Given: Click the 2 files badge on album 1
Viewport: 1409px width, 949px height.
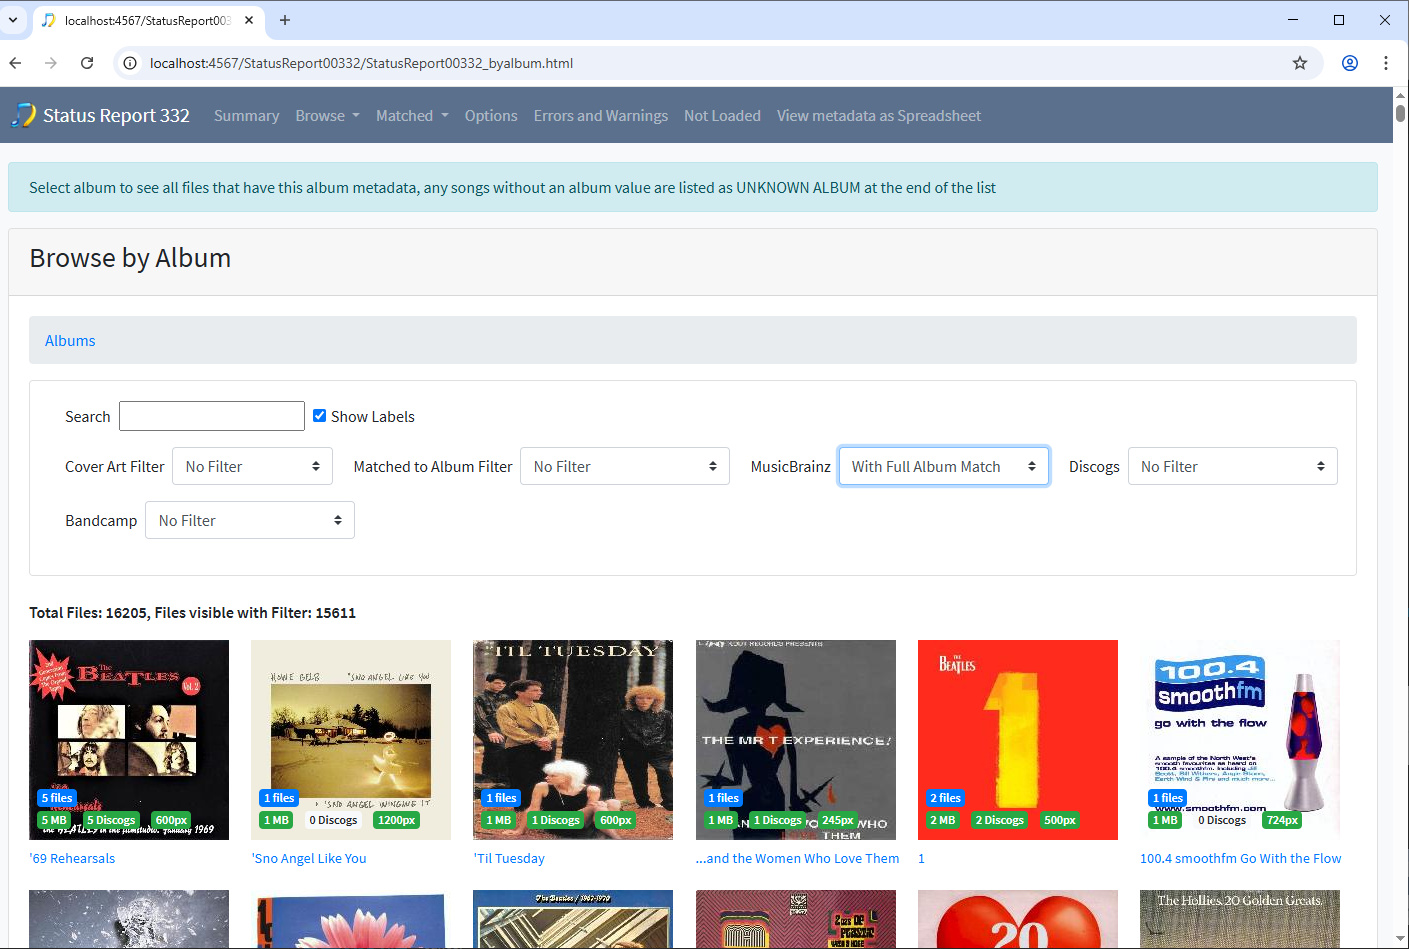Looking at the screenshot, I should coord(945,798).
